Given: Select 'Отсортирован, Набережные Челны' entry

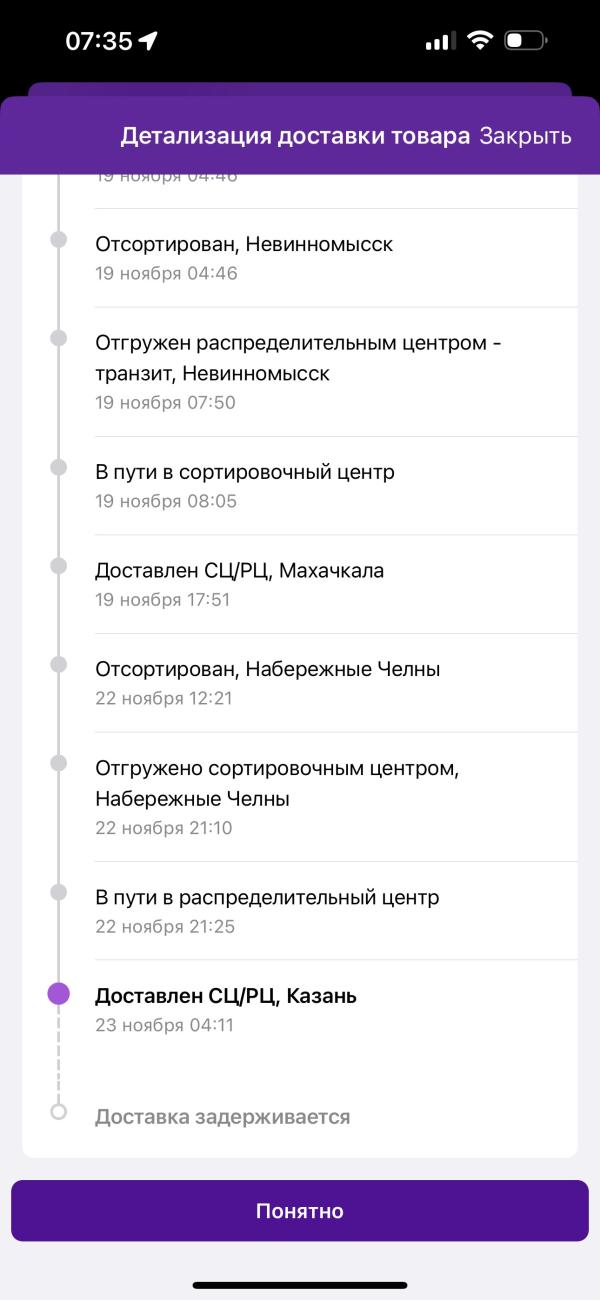Looking at the screenshot, I should pyautogui.click(x=336, y=682).
